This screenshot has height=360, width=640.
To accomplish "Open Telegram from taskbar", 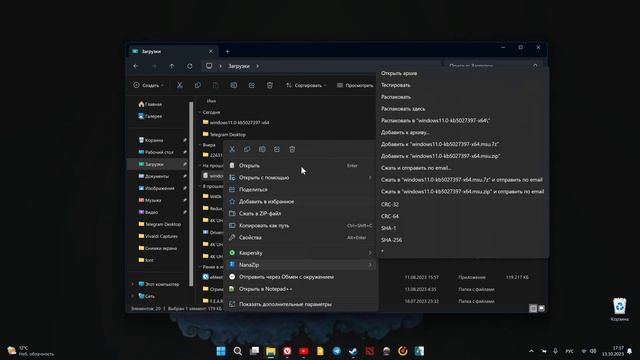I will coord(337,351).
